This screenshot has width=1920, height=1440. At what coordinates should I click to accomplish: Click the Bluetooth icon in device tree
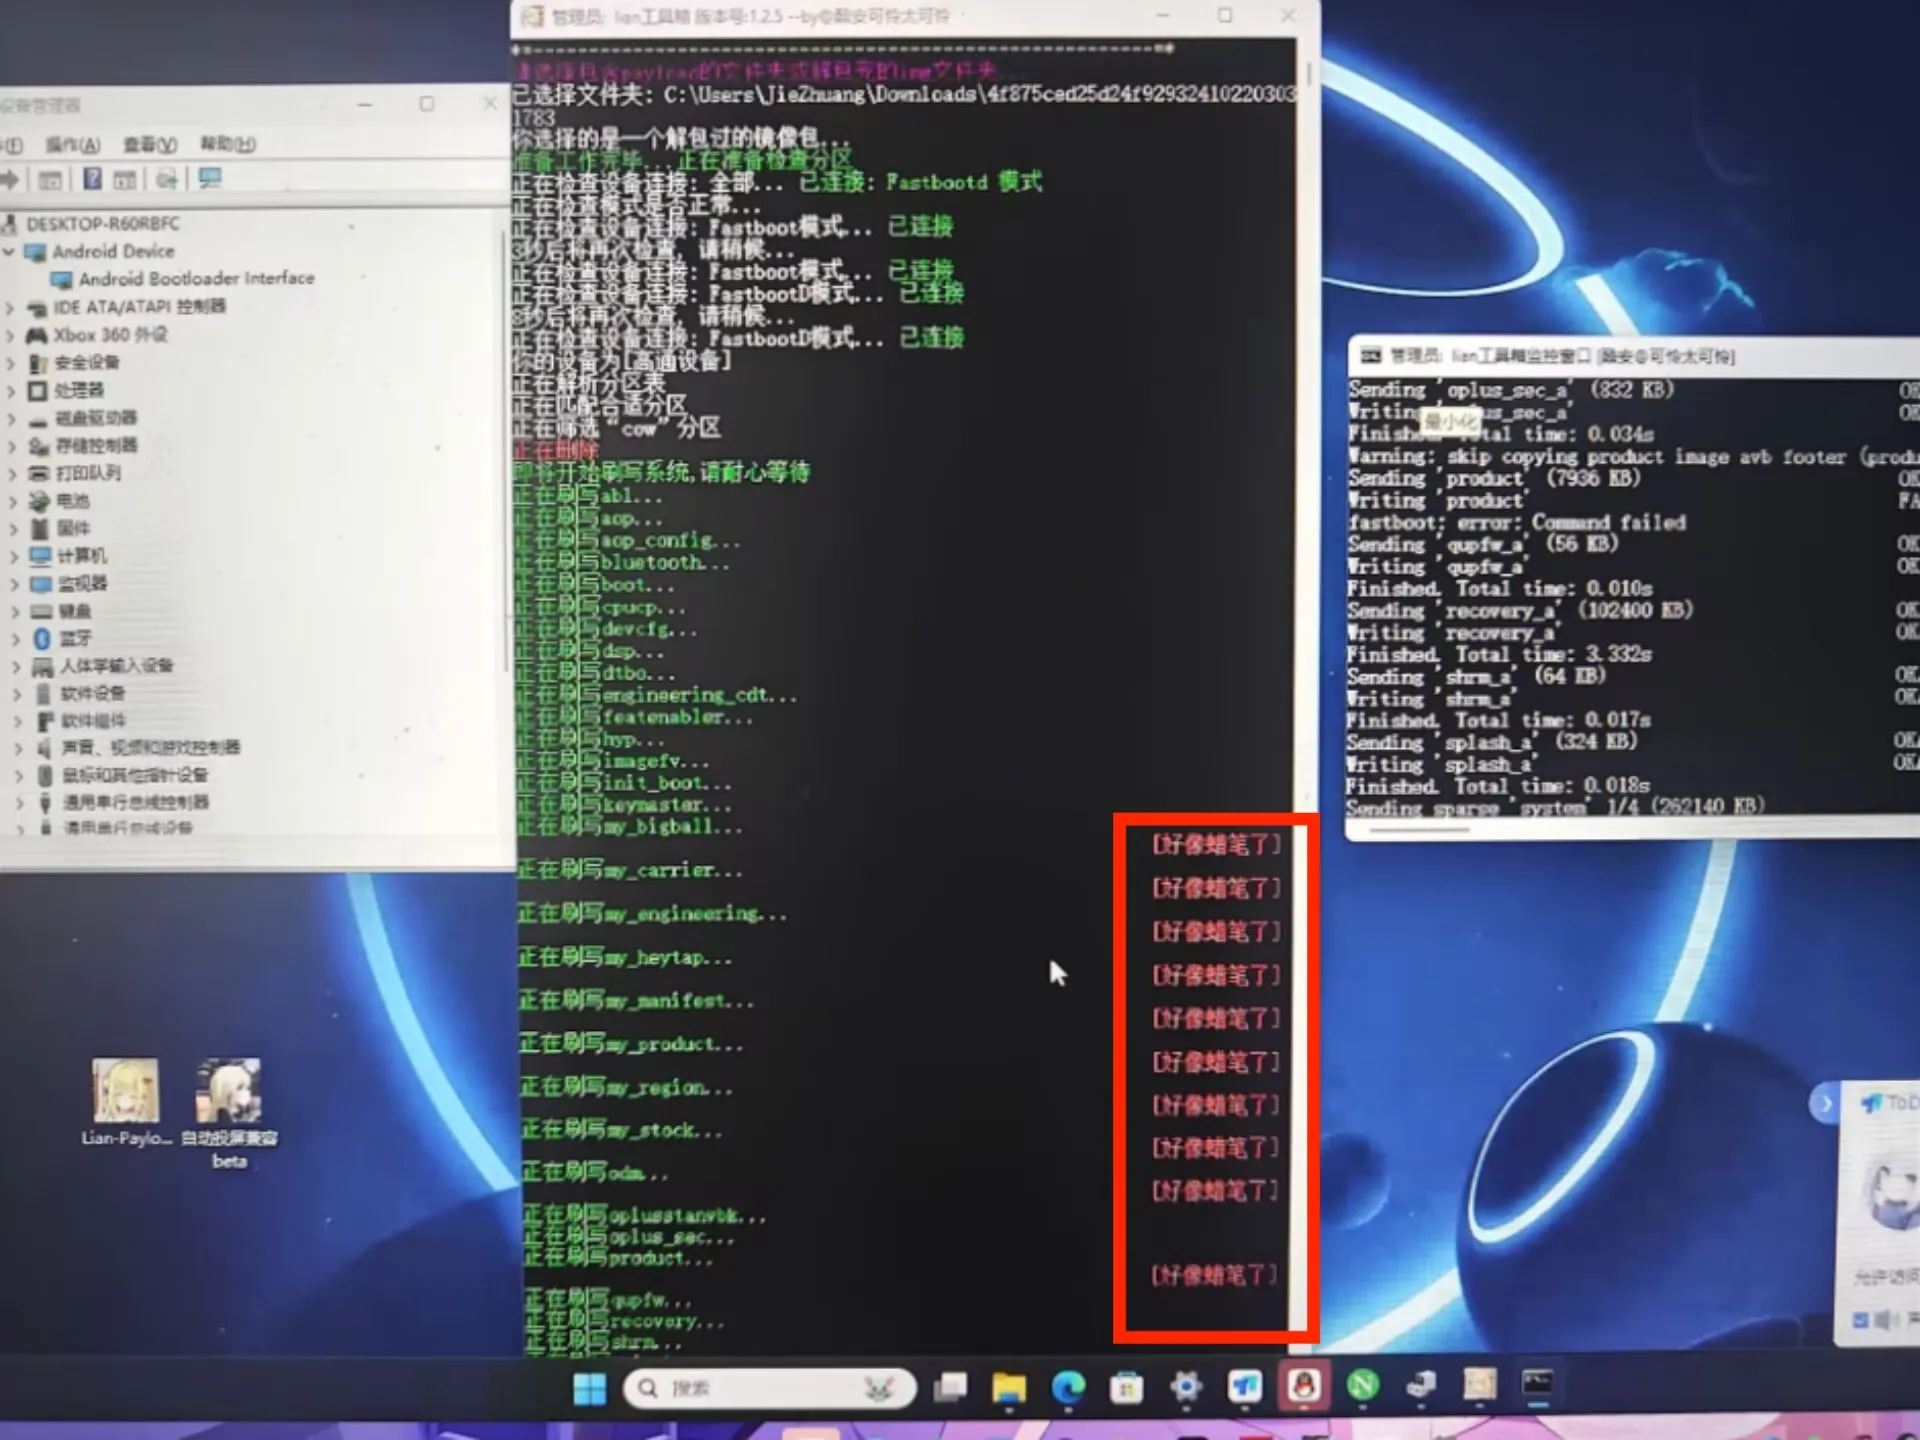42,638
